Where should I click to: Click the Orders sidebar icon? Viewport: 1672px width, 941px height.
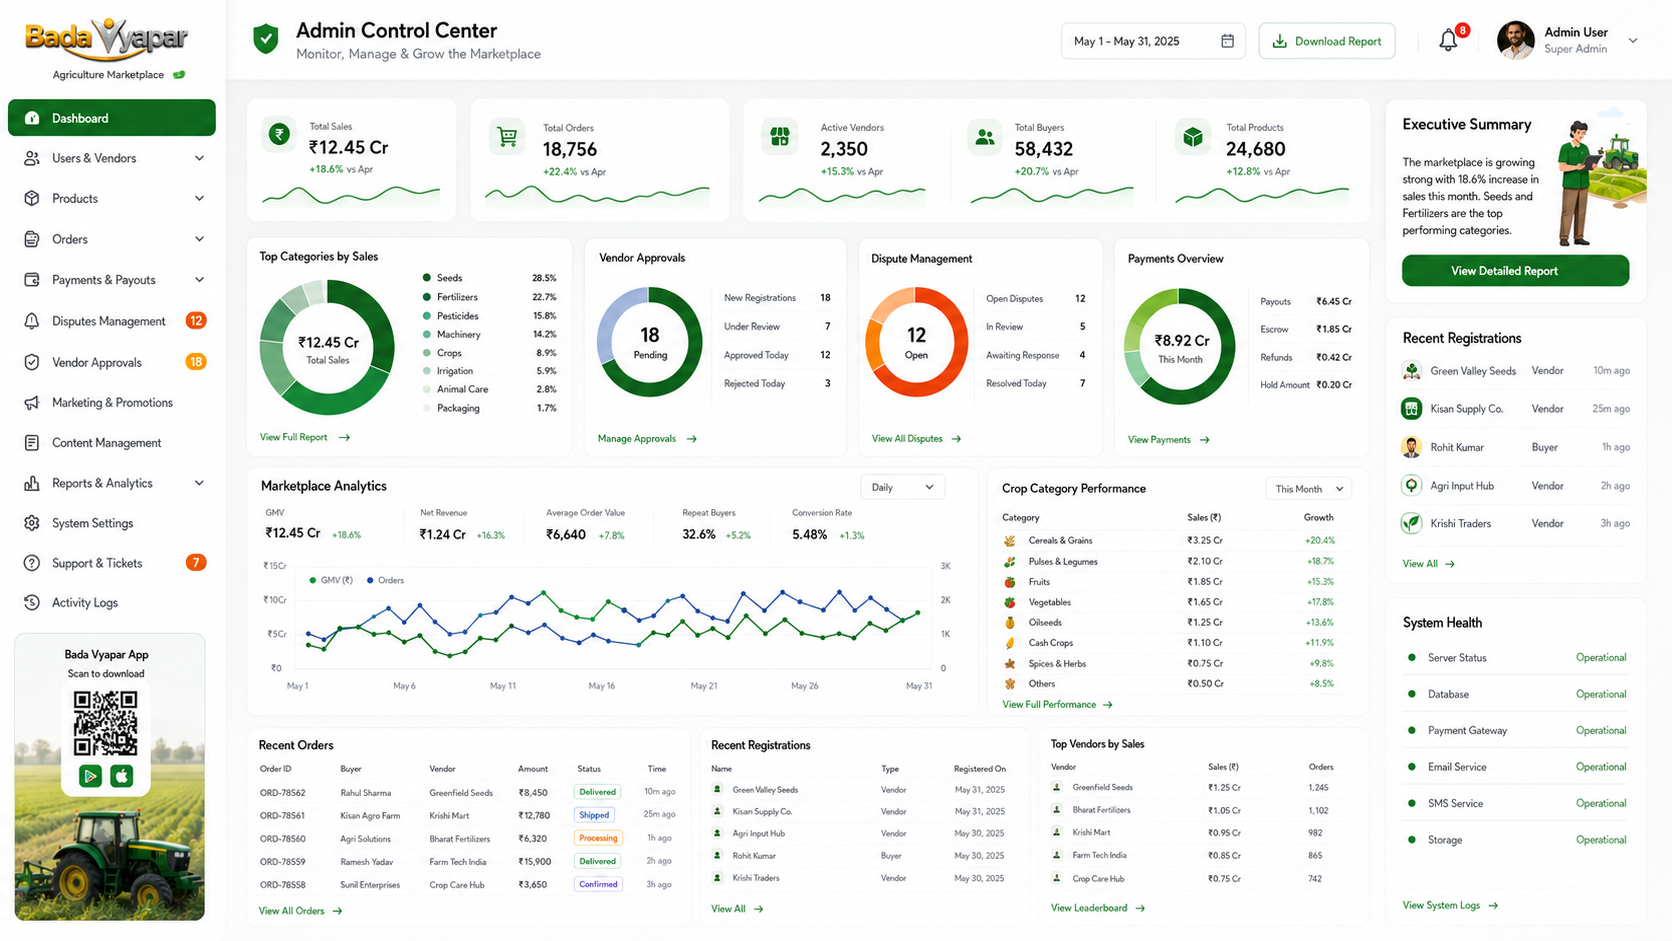click(x=32, y=239)
